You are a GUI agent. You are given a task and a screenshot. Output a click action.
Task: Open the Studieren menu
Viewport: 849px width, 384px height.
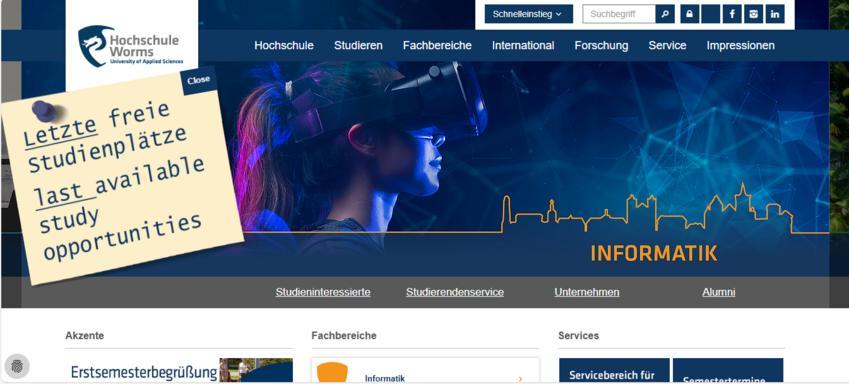(x=358, y=45)
